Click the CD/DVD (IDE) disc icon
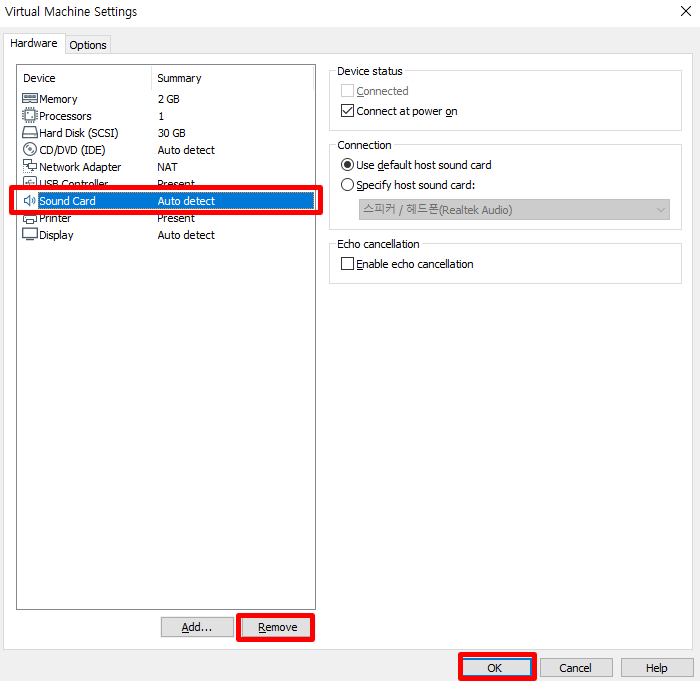This screenshot has height=681, width=700. pos(29,149)
